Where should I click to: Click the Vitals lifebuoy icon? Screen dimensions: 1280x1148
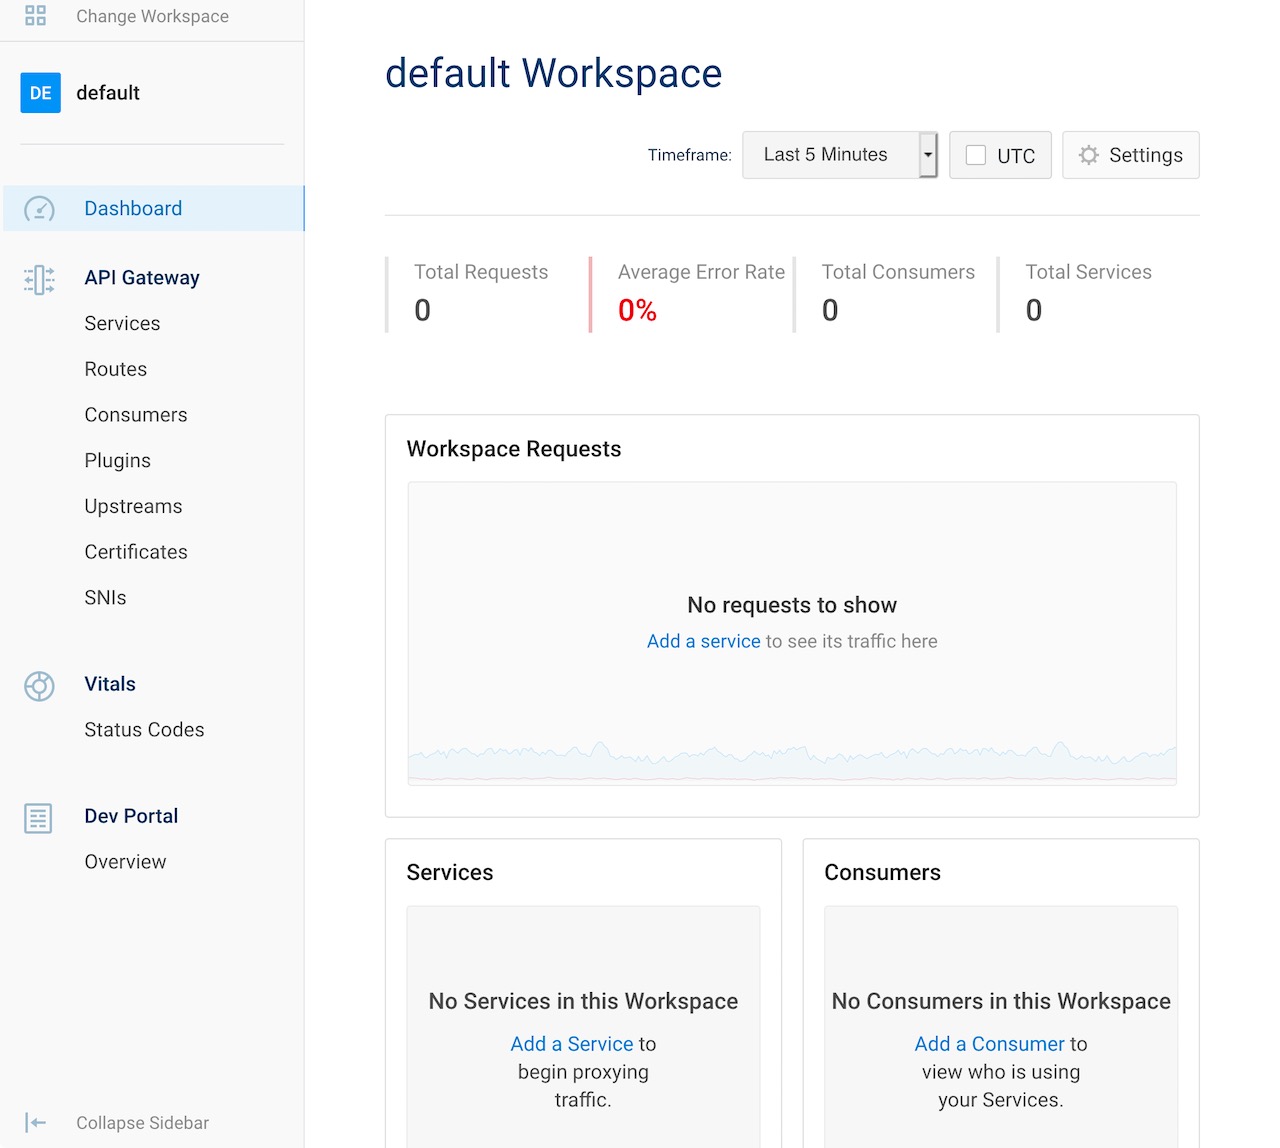coord(39,685)
